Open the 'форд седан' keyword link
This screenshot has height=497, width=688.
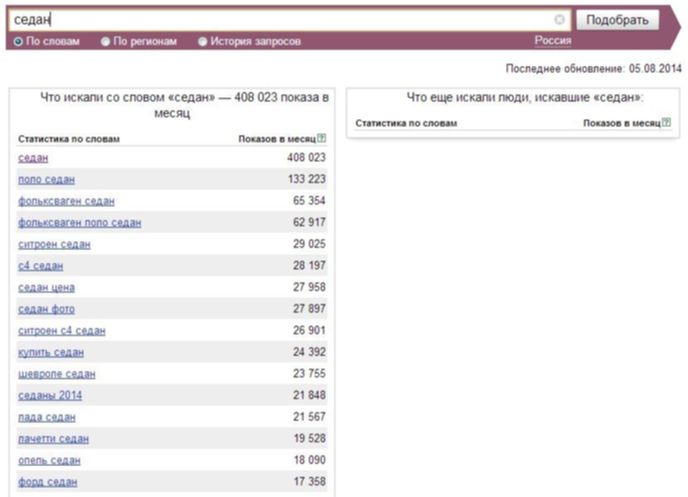[48, 482]
